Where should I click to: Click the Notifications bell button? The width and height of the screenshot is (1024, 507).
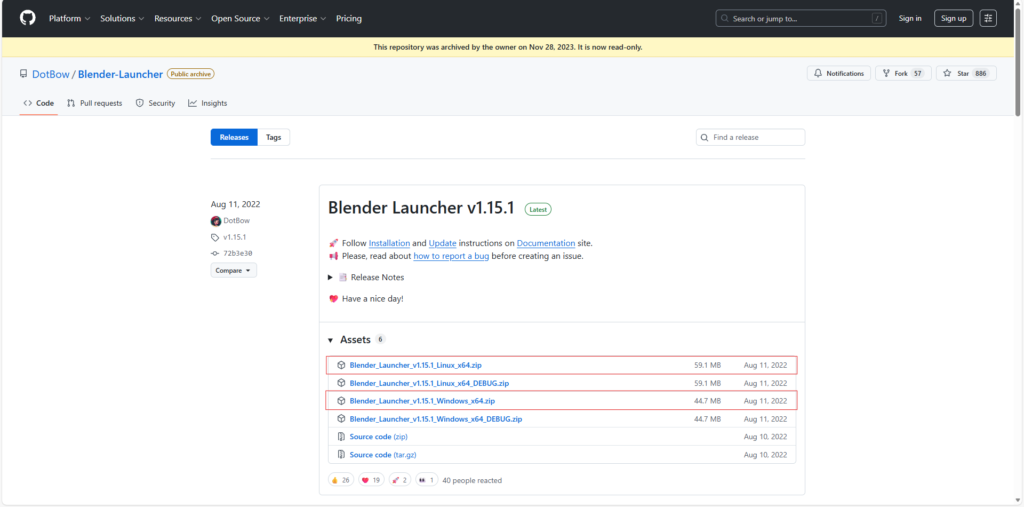coord(838,74)
